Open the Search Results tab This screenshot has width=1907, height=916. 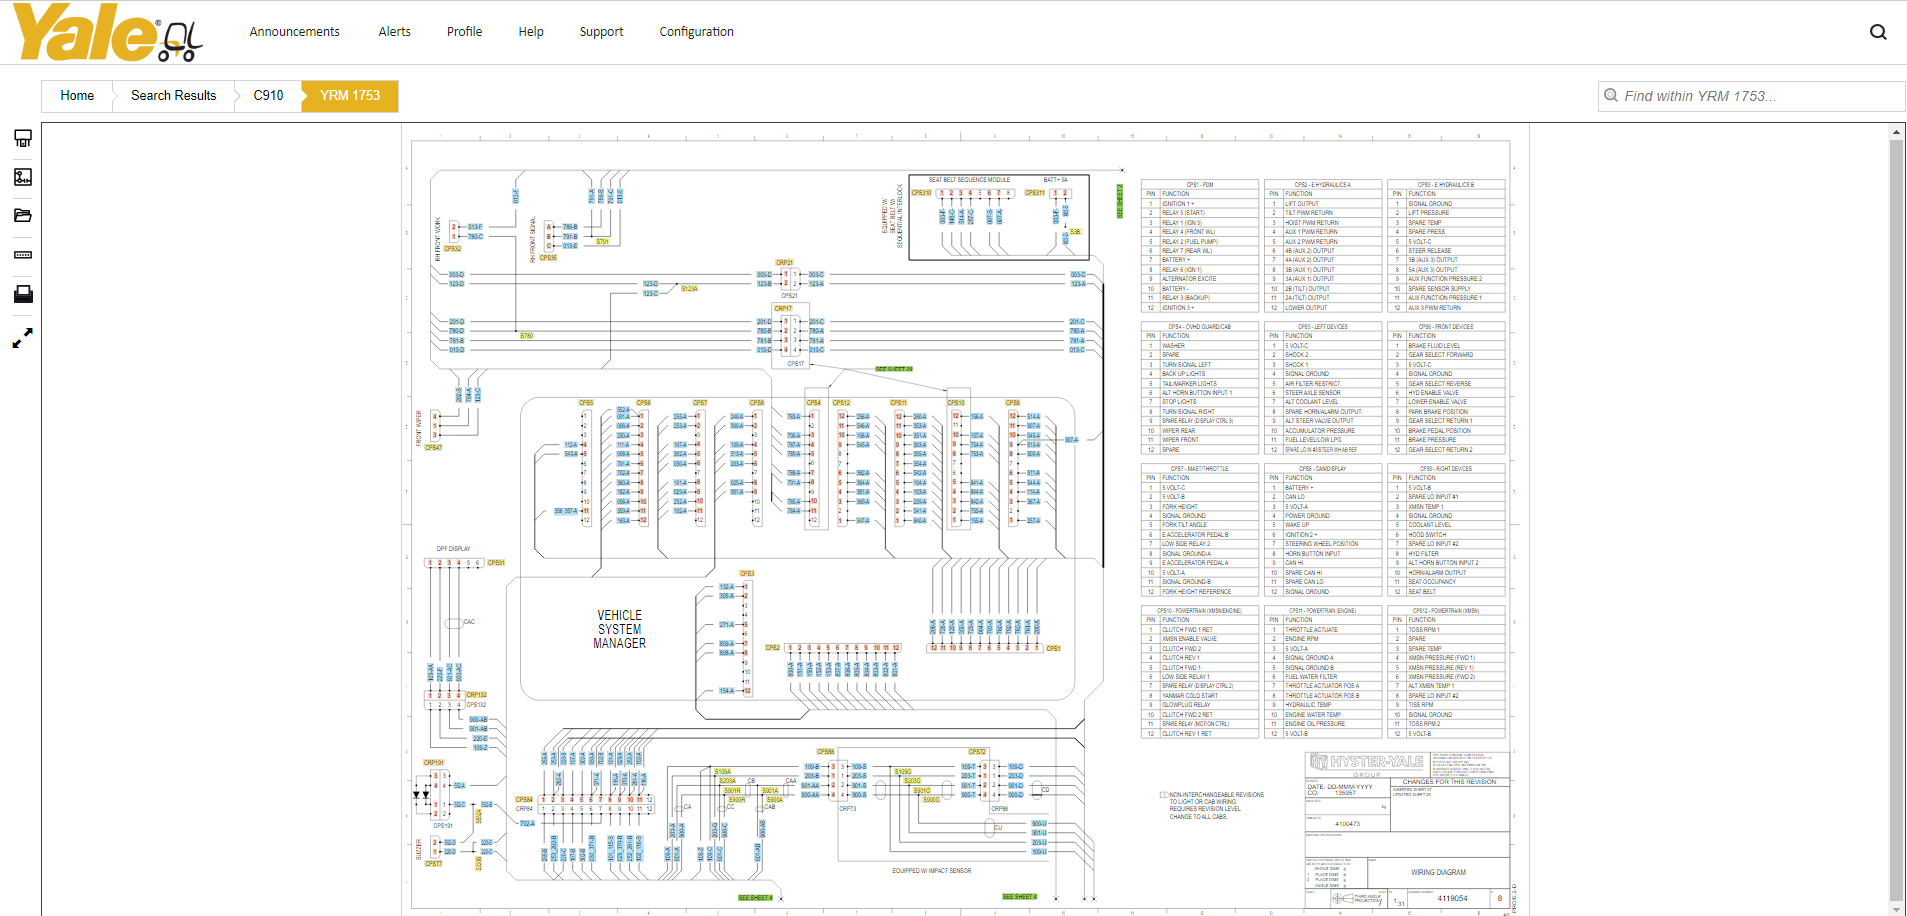pyautogui.click(x=172, y=95)
